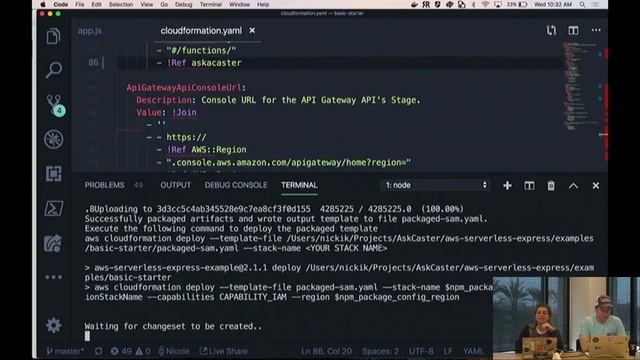640x360 pixels.
Task: Select the terminal '1: node' dropdown
Action: (x=435, y=185)
